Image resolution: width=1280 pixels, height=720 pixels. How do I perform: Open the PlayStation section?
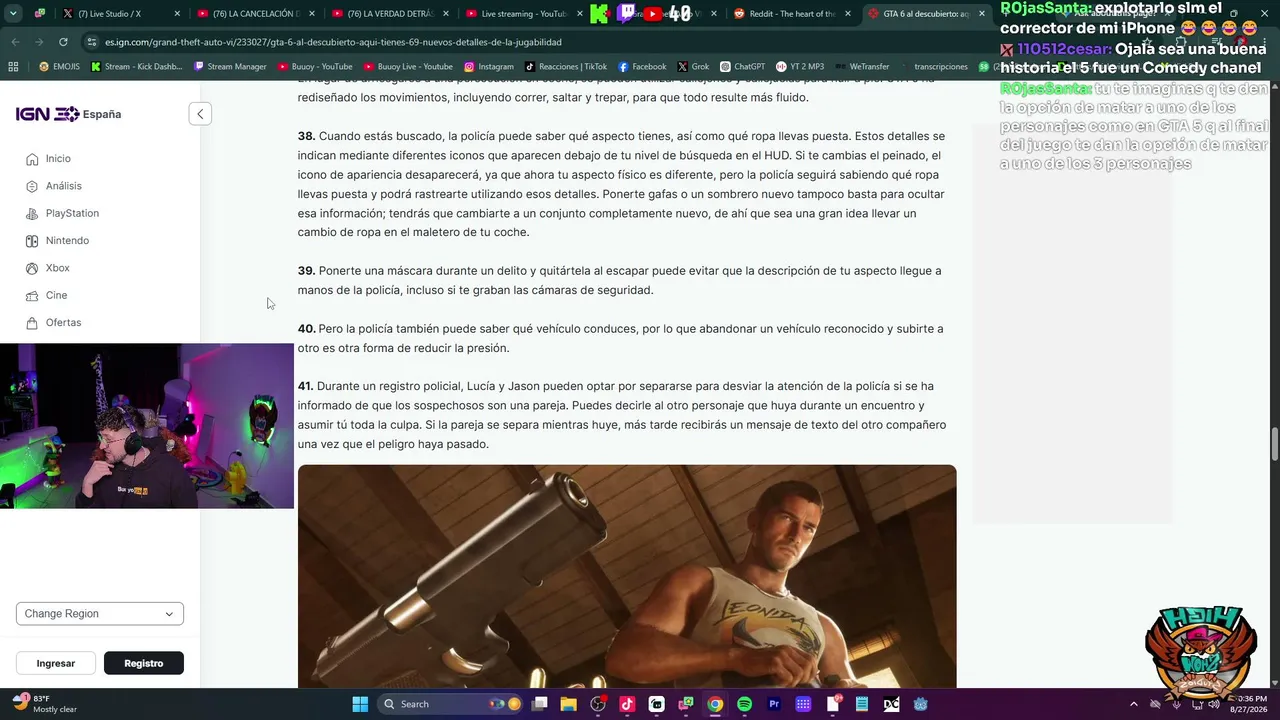tap(72, 213)
